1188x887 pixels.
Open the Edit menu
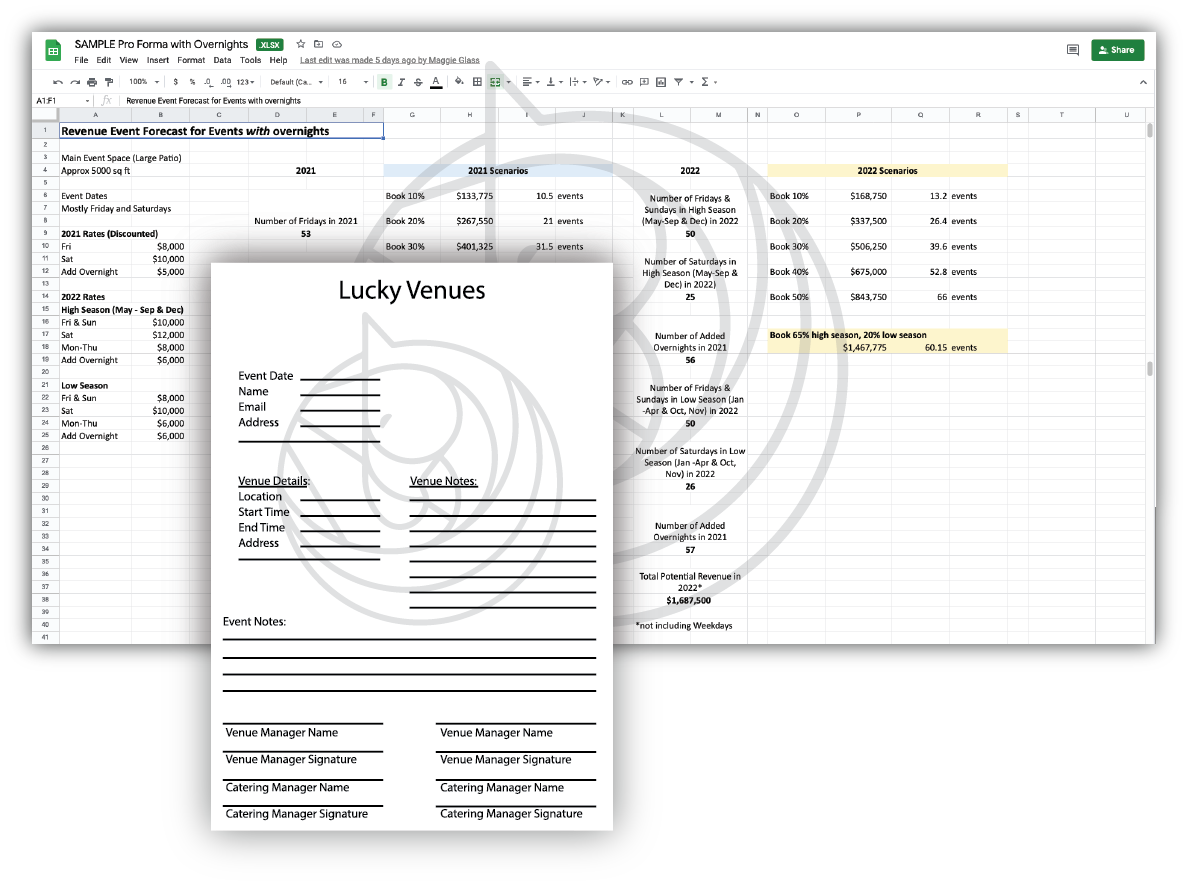pyautogui.click(x=104, y=60)
